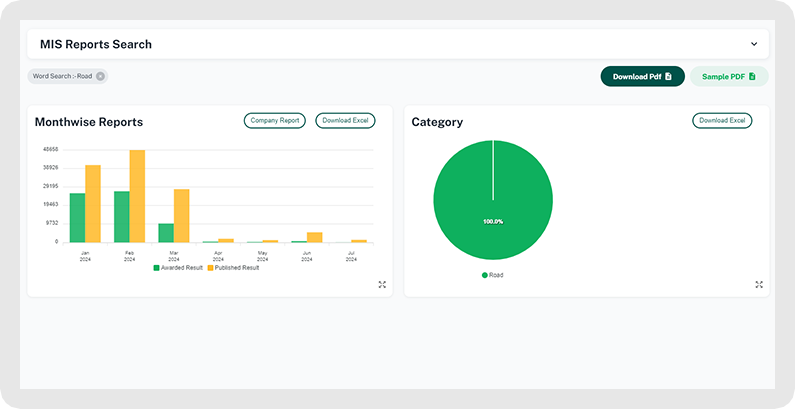Click the Feb 2024 yellow Published bar
This screenshot has height=409, width=795.
tap(137, 197)
